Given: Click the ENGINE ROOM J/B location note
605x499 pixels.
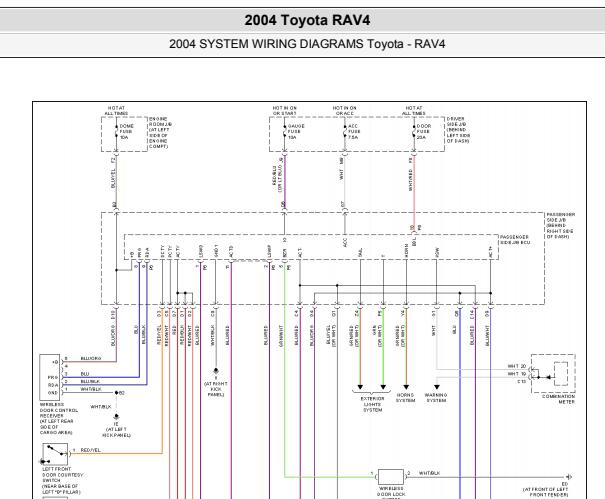Looking at the screenshot, I should pos(160,133).
